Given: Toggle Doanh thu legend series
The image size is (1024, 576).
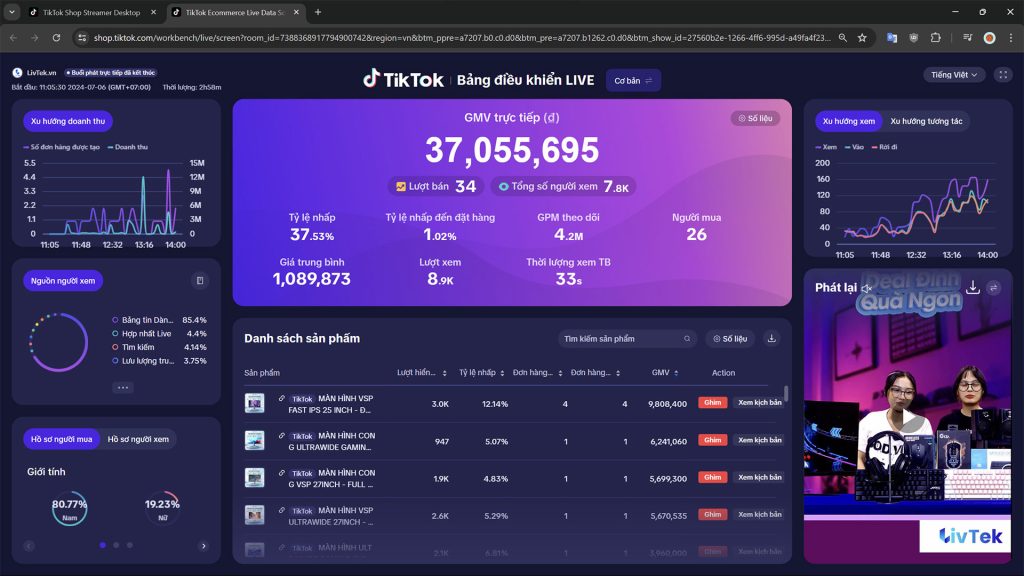Looking at the screenshot, I should click(128, 147).
